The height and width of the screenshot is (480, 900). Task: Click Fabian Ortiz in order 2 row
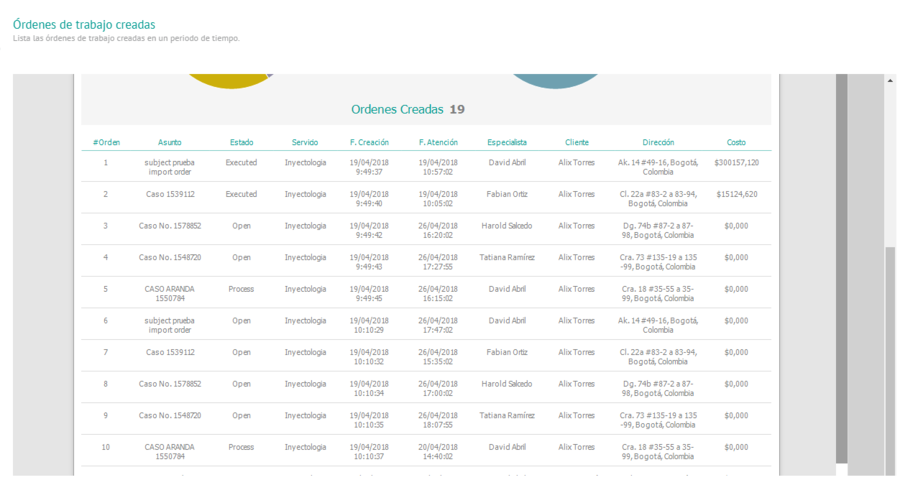507,194
